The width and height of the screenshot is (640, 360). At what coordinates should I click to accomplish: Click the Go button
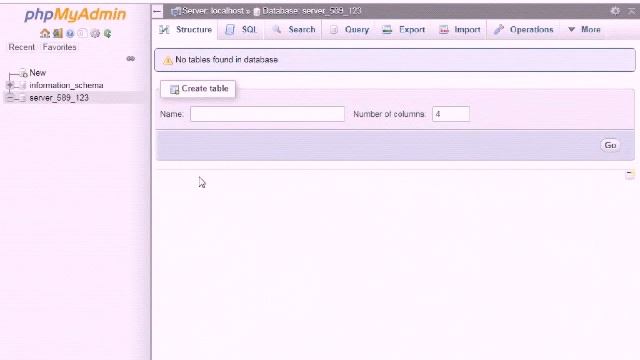610,145
